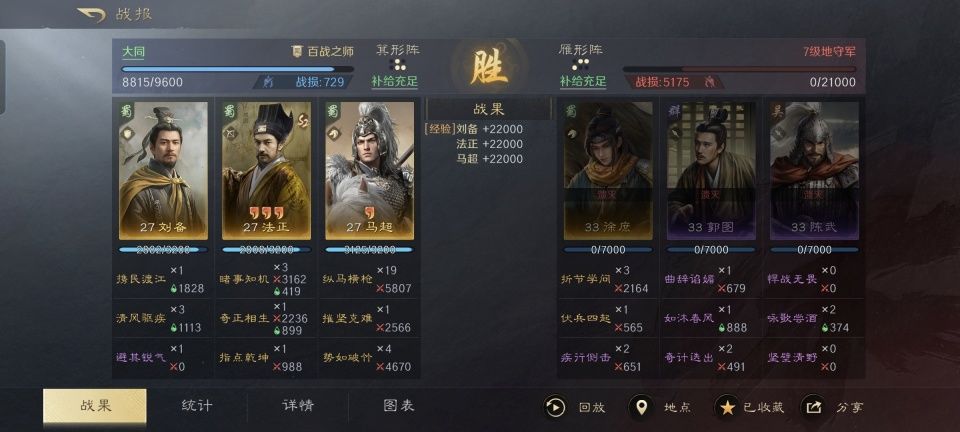This screenshot has height=432, width=960.
Task: Open the 刘备 general portrait card
Action: pos(163,171)
